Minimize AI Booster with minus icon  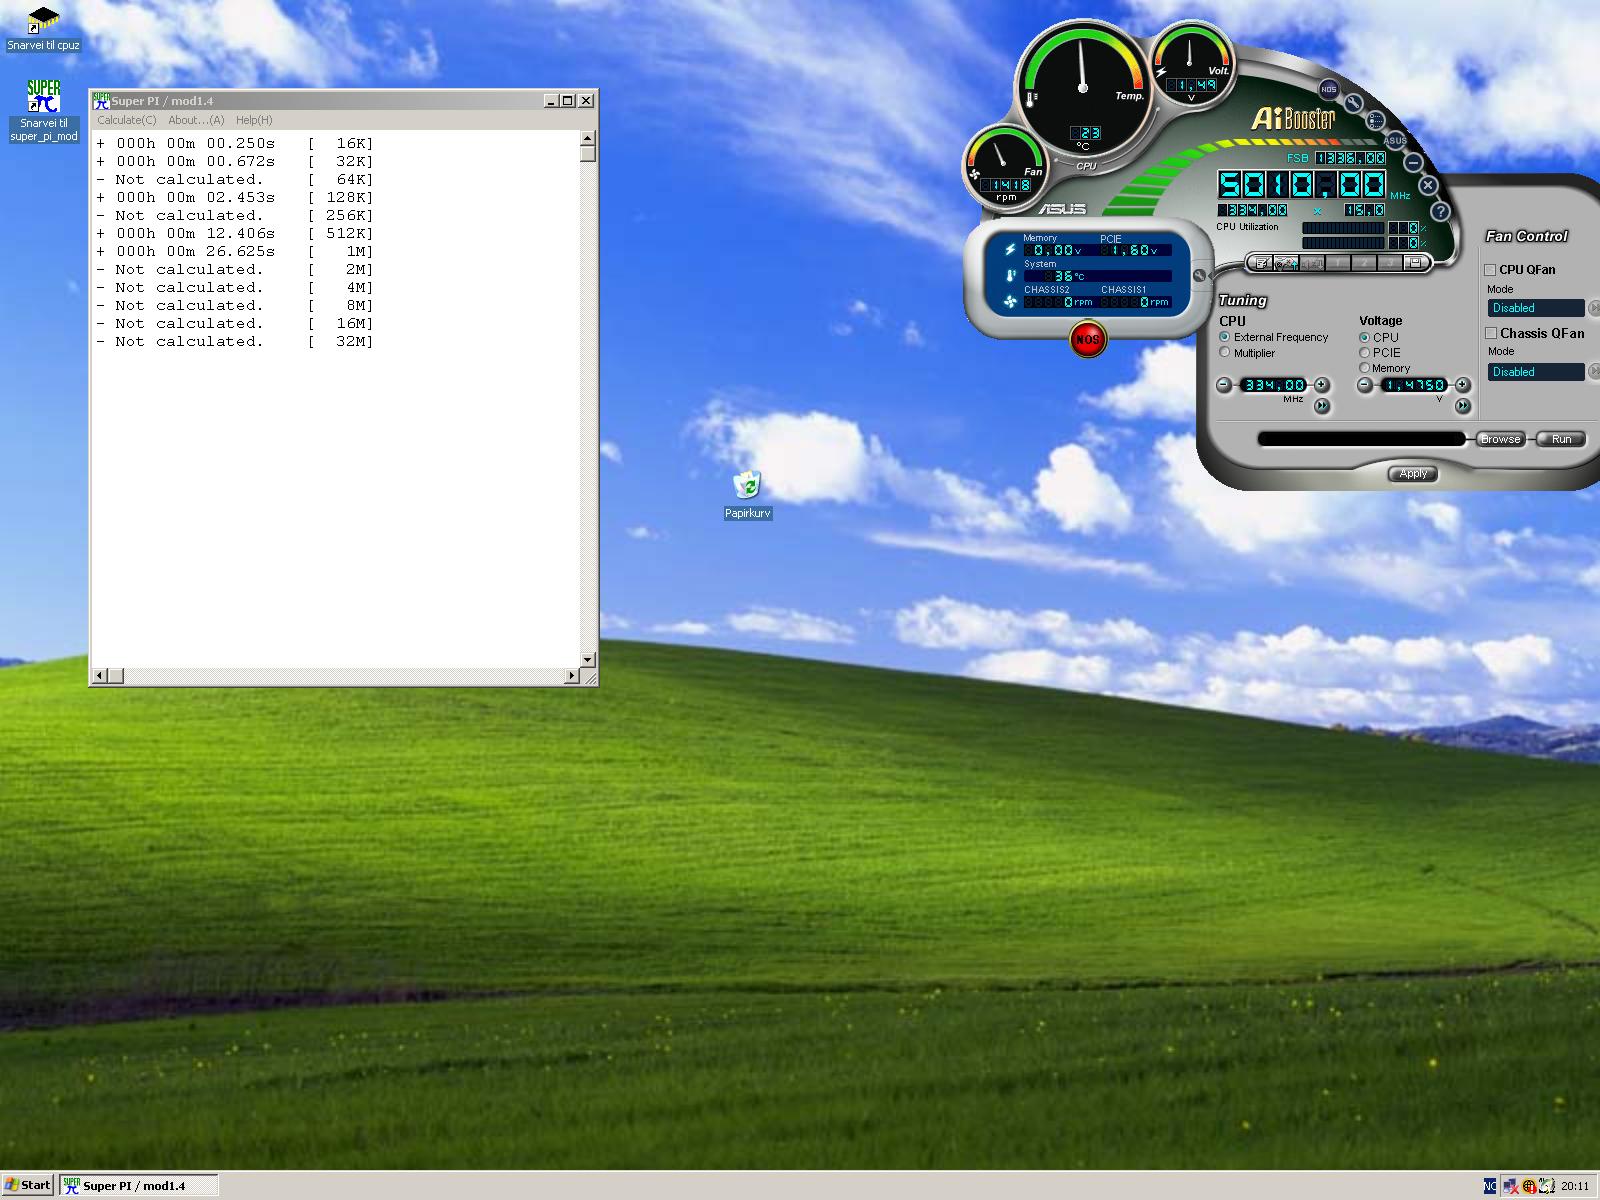pyautogui.click(x=1413, y=161)
